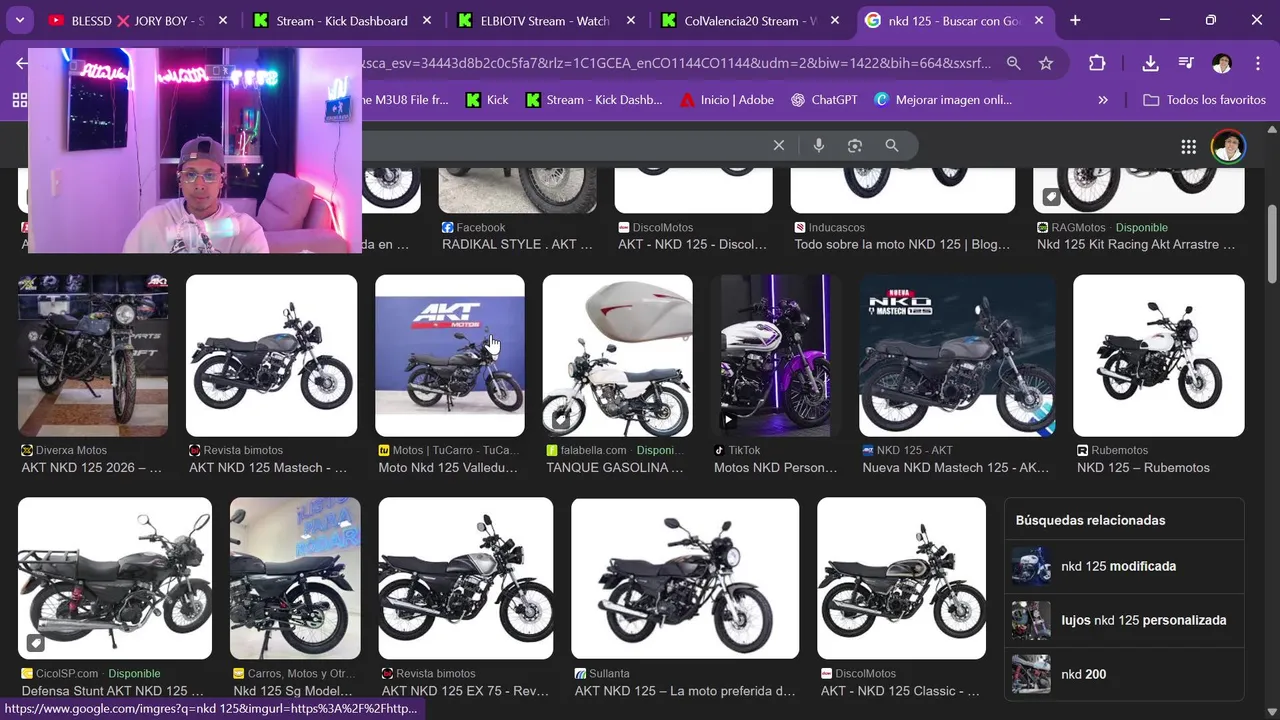The width and height of the screenshot is (1280, 720).
Task: Switch to BLESSD JORY BOY YouTube tab
Action: pos(138,20)
